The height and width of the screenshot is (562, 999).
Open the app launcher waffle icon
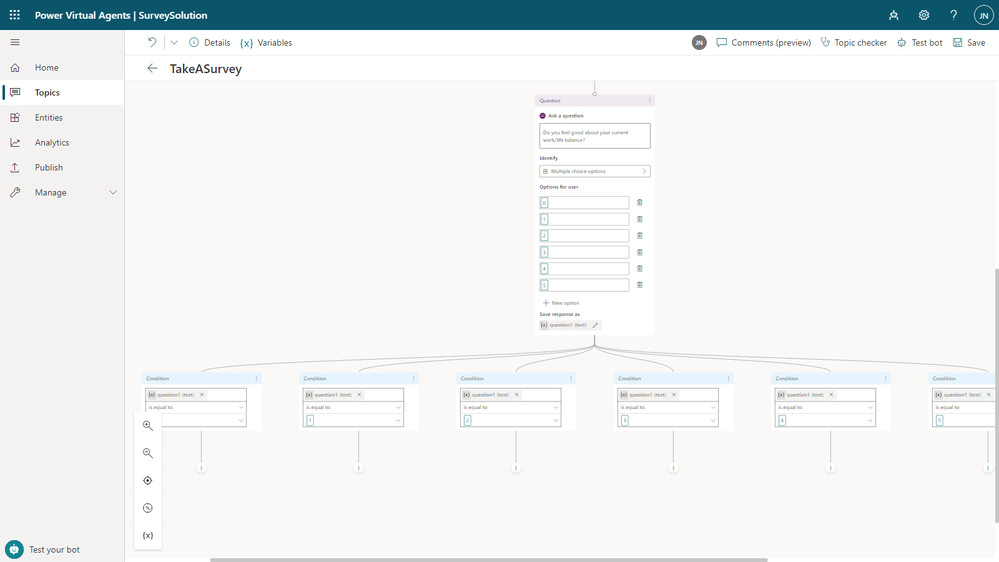click(15, 15)
